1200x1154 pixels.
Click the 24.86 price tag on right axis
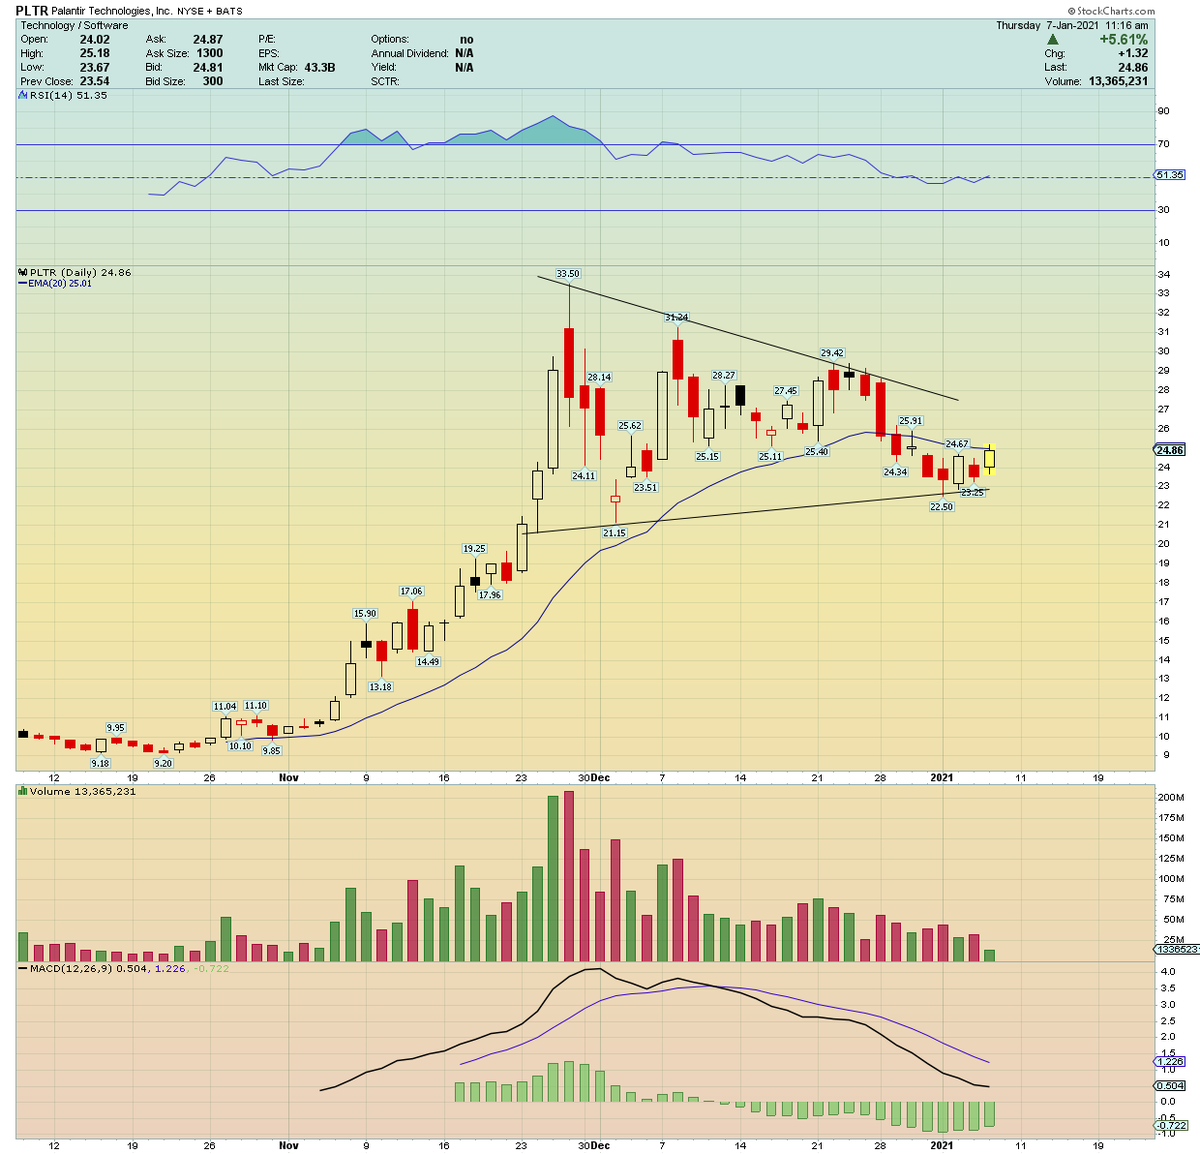(1170, 450)
